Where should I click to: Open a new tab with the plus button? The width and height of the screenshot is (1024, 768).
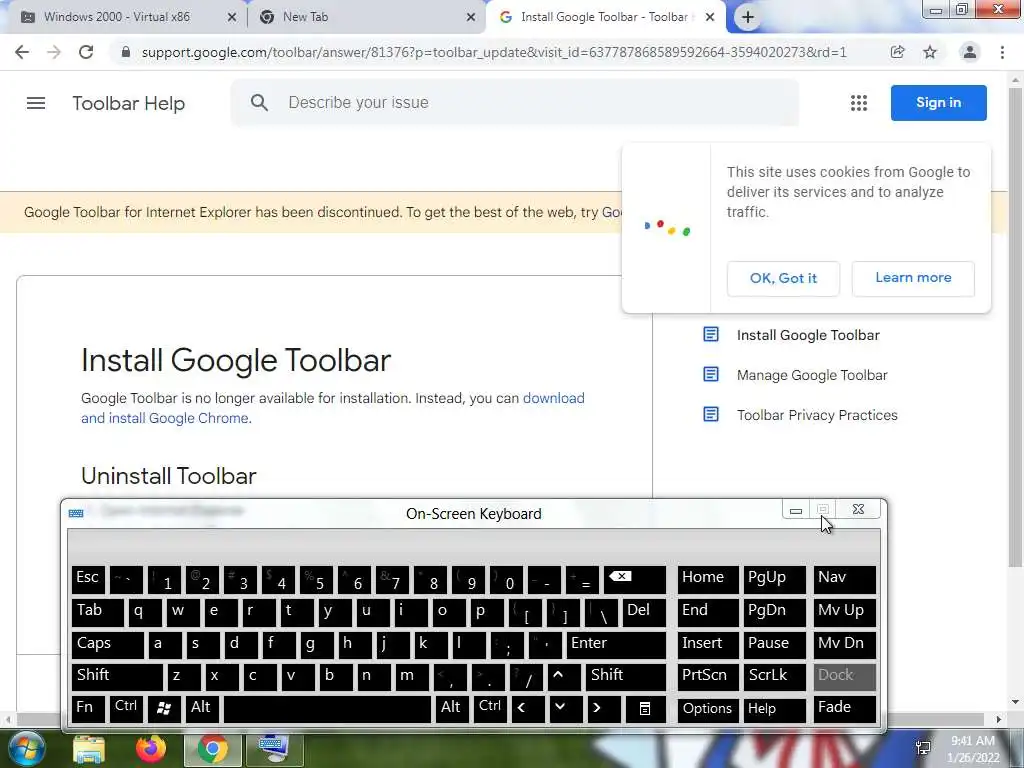pos(748,18)
